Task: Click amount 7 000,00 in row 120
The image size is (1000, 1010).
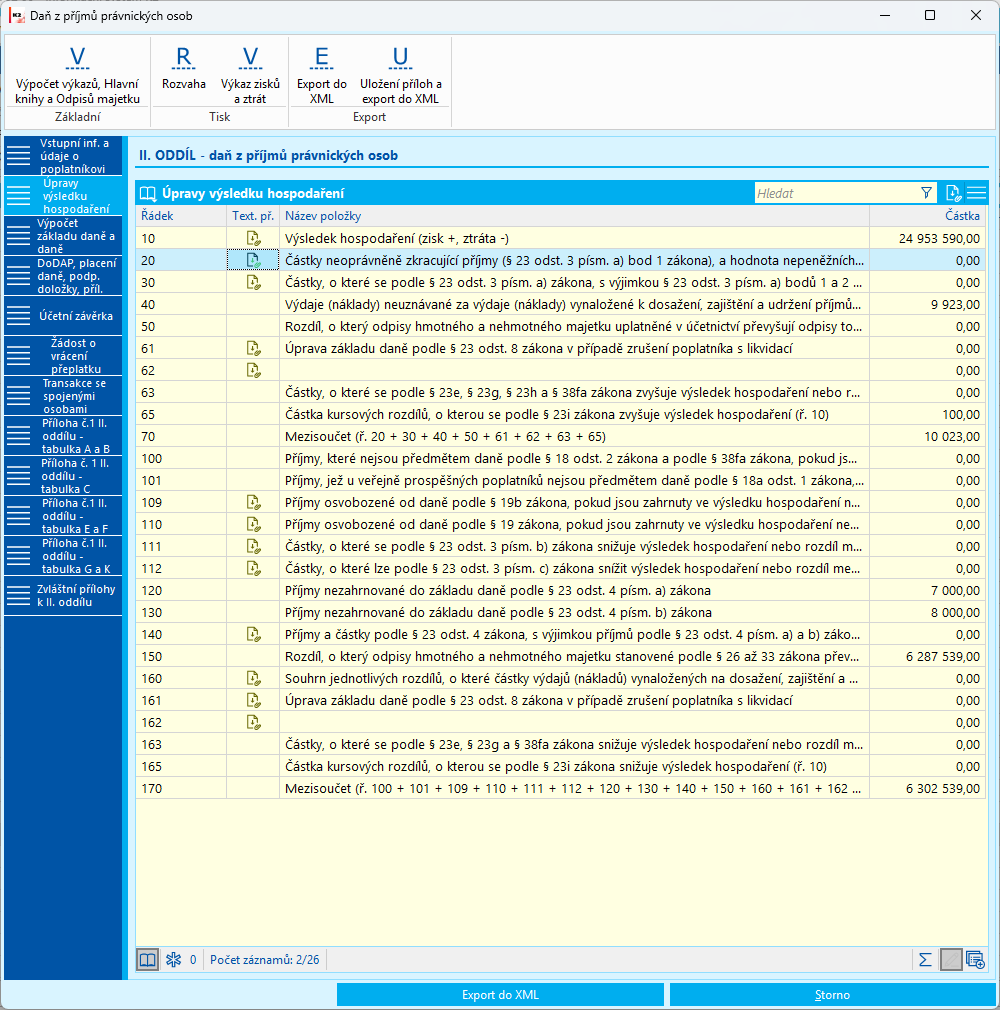Action: (x=955, y=590)
